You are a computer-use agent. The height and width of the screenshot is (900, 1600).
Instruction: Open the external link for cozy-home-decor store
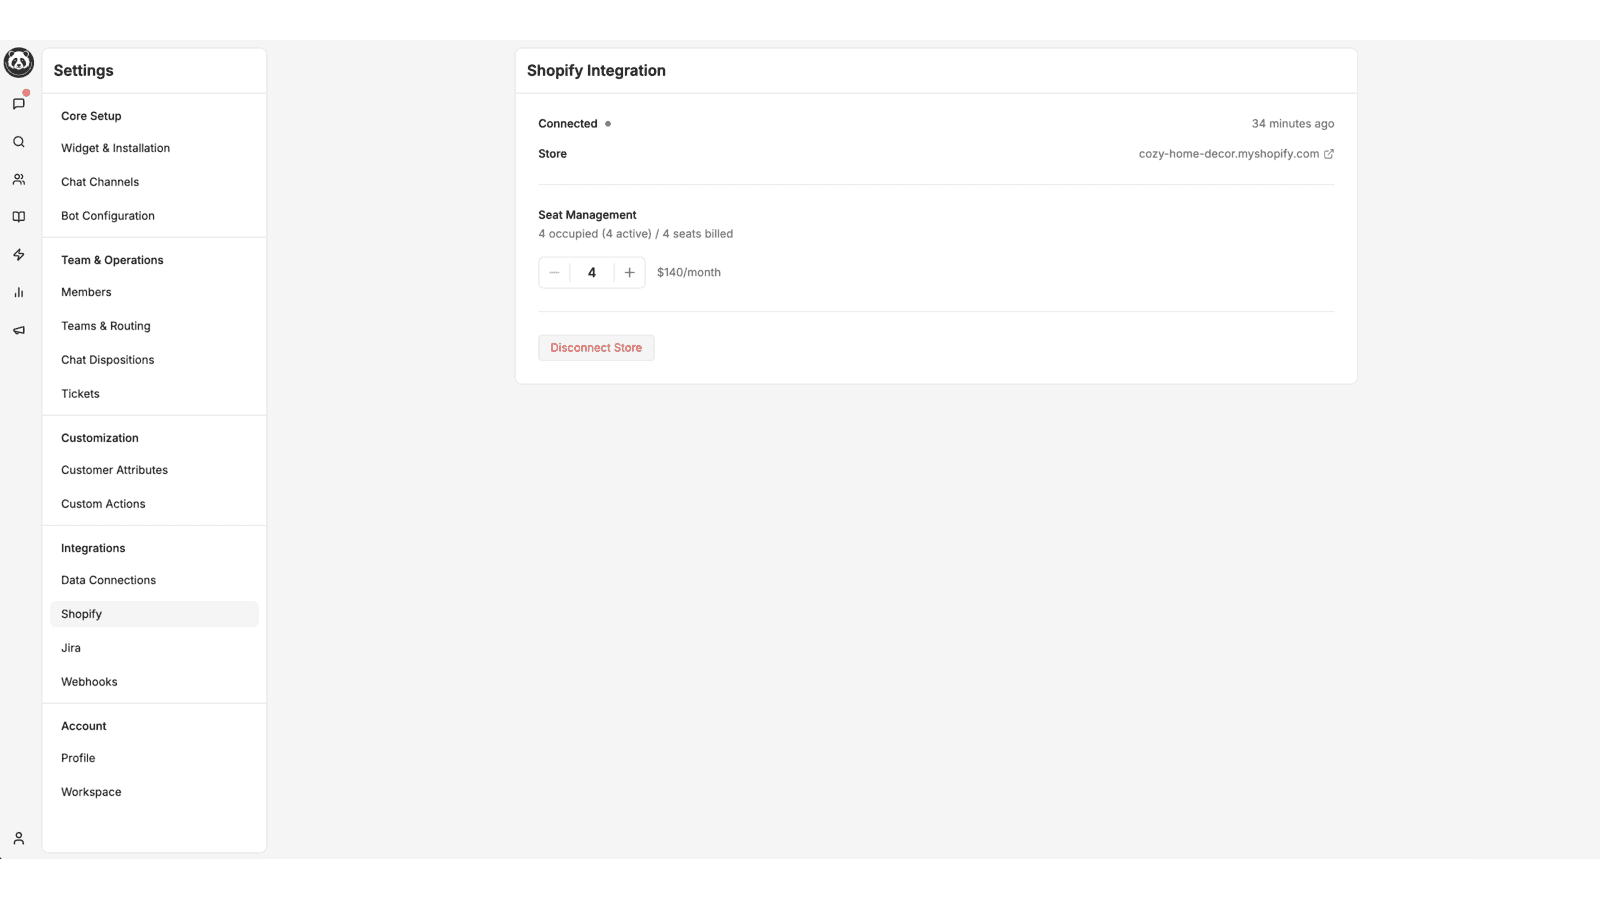(x=1330, y=153)
